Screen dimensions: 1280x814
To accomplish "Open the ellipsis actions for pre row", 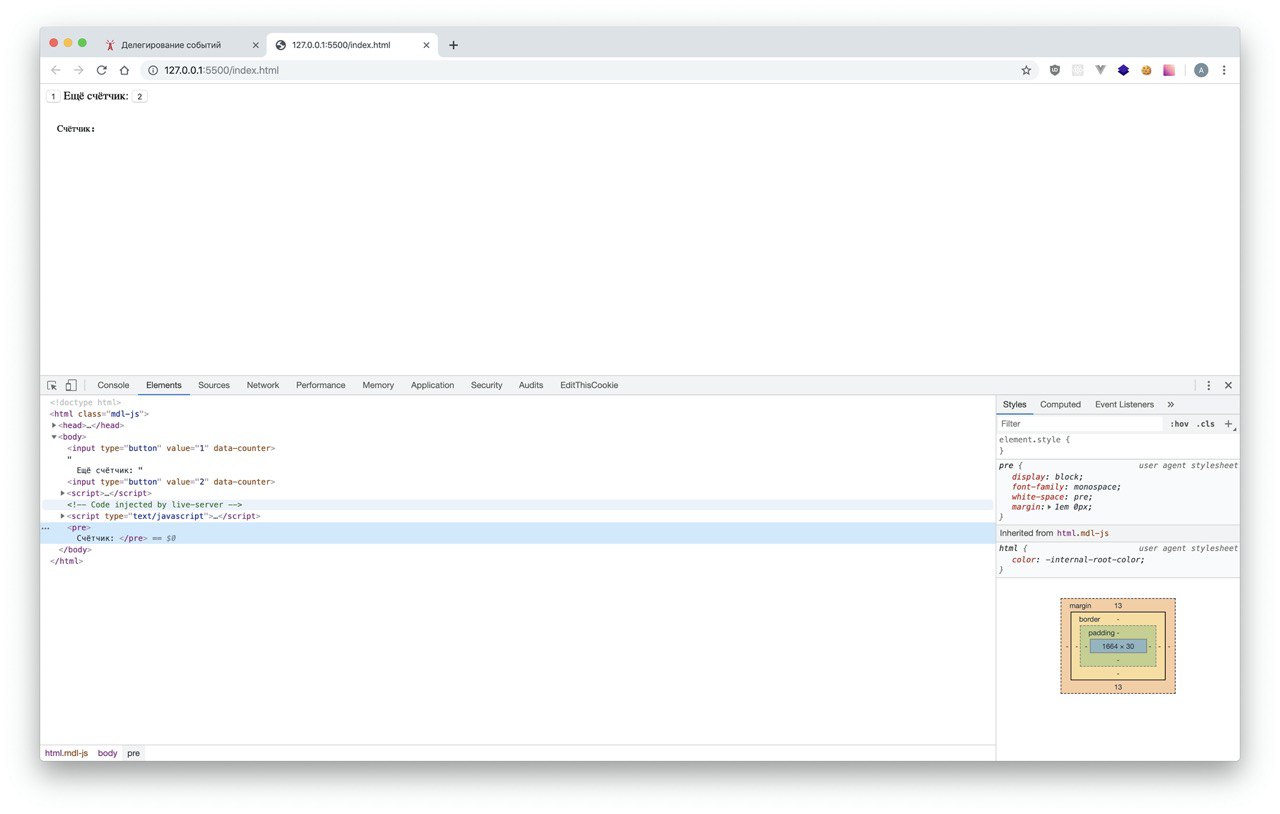I will click(45, 527).
